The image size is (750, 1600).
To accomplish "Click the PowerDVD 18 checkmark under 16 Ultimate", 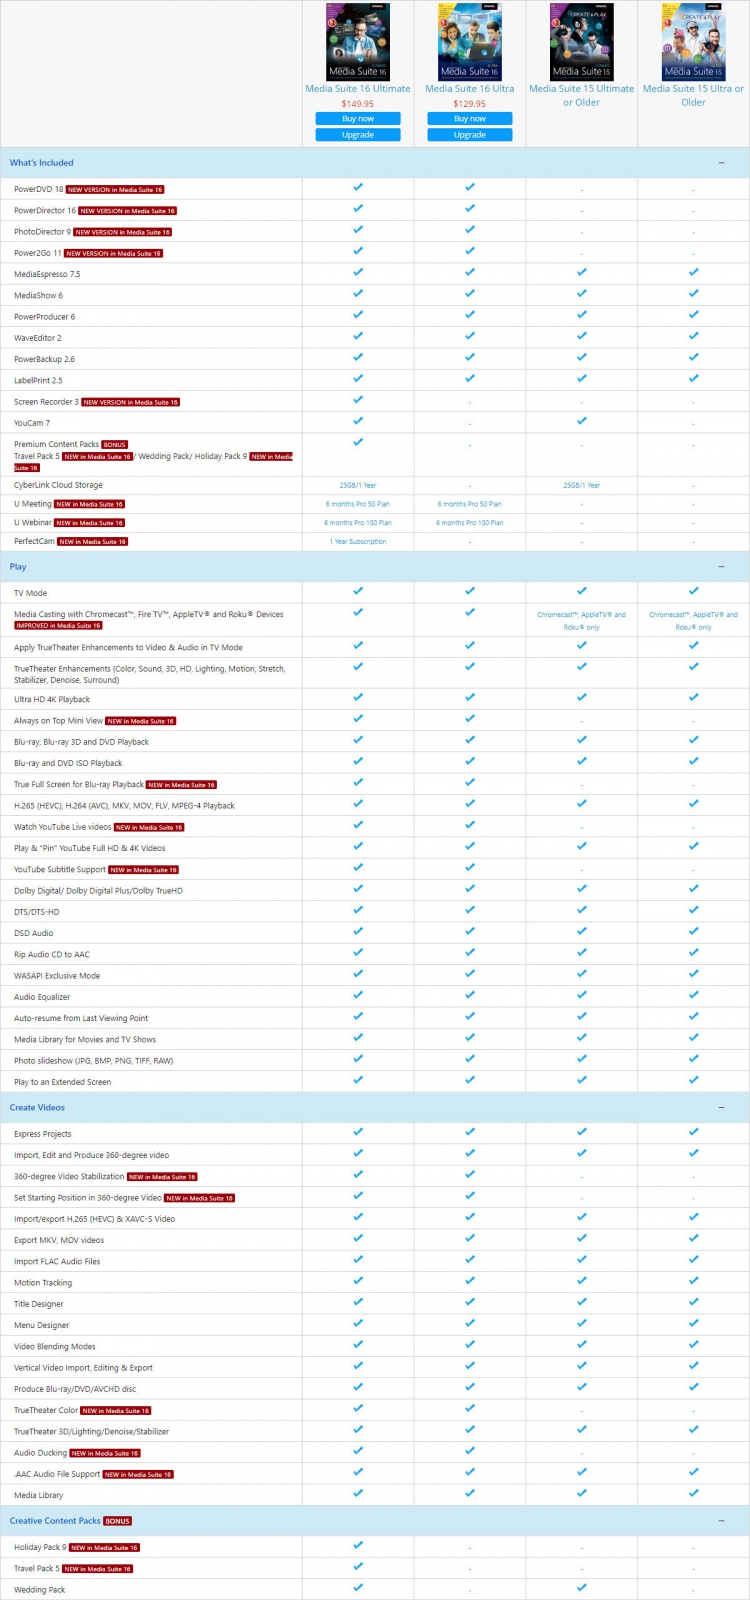I will tap(358, 187).
